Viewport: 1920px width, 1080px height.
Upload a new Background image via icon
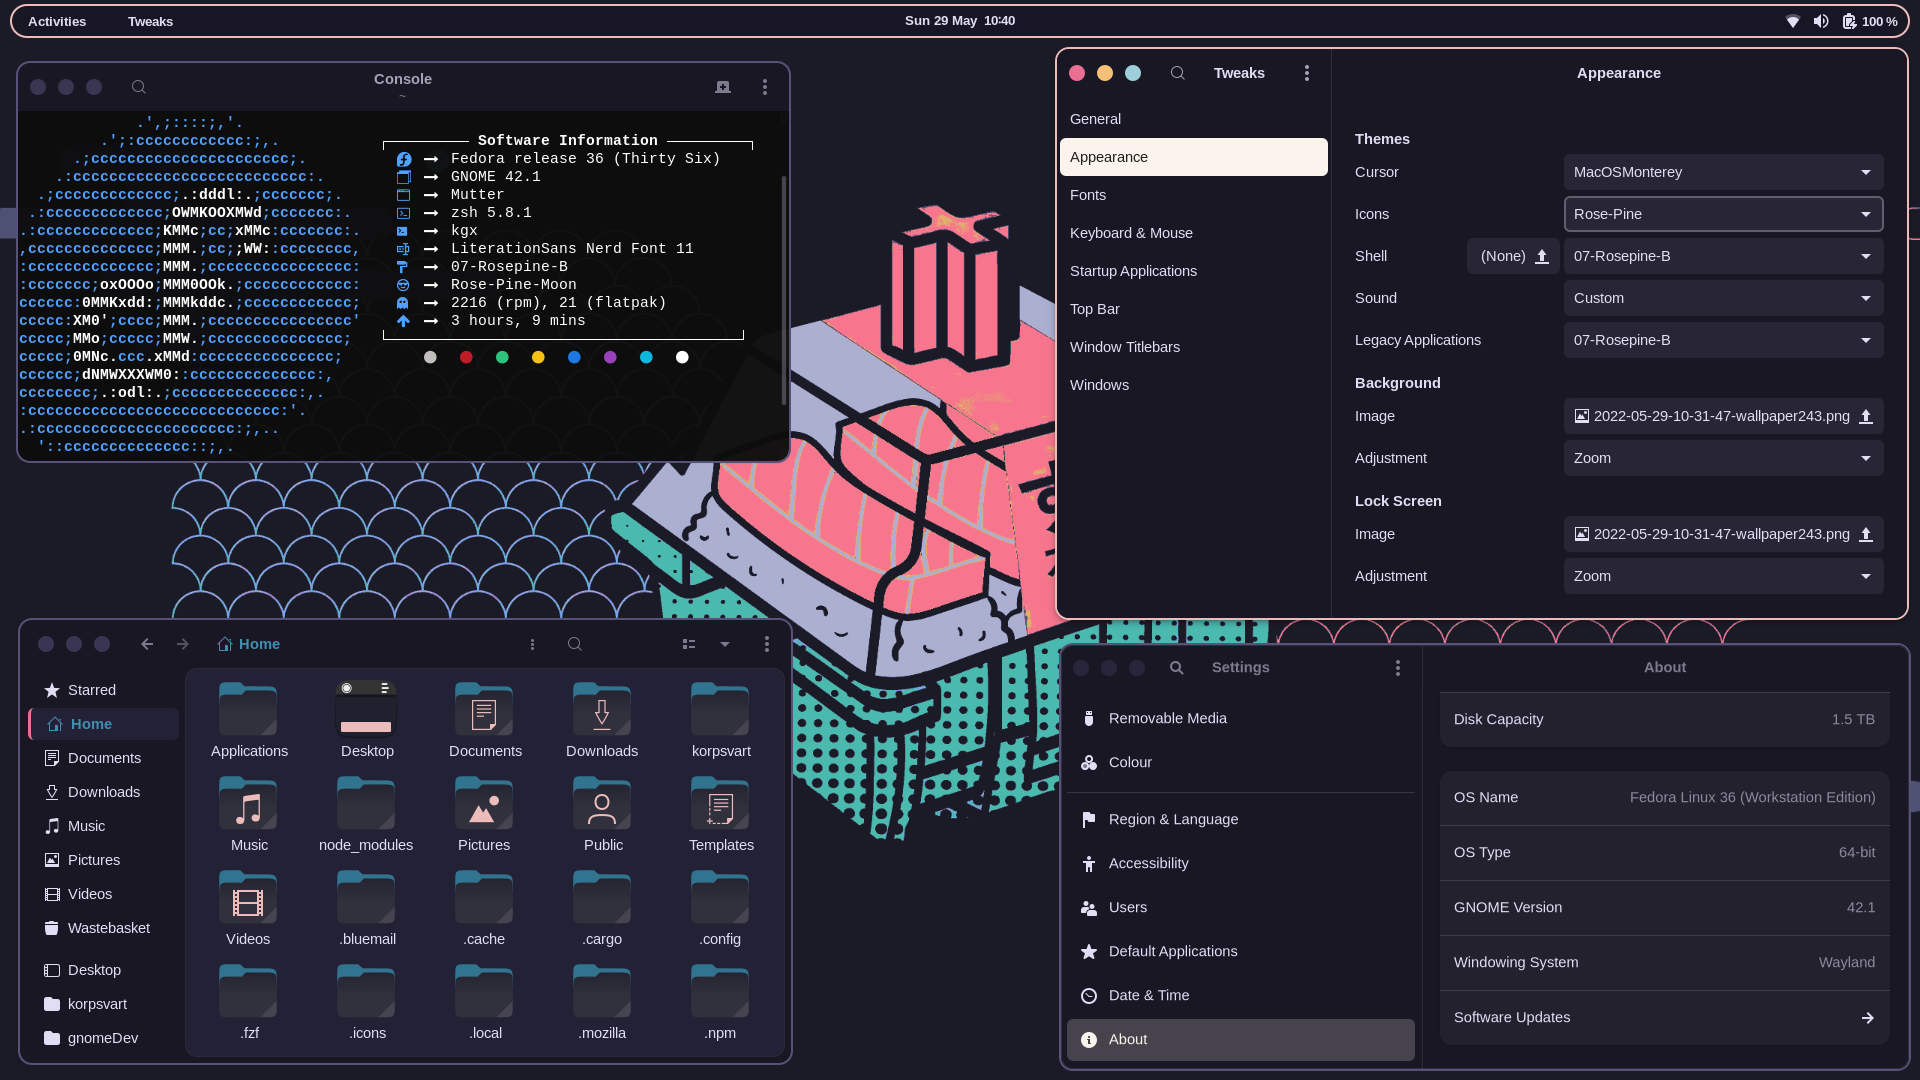pos(1866,416)
